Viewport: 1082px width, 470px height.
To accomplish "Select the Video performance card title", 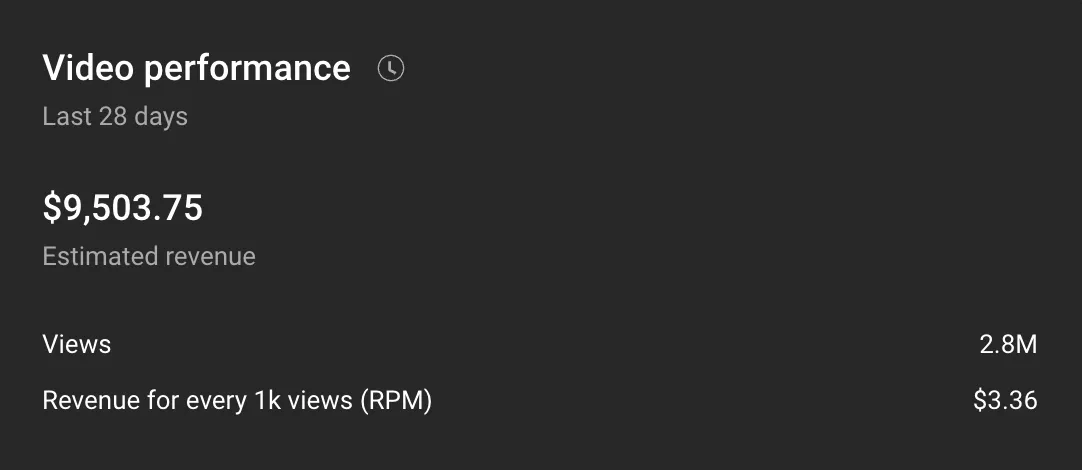I will (x=197, y=68).
